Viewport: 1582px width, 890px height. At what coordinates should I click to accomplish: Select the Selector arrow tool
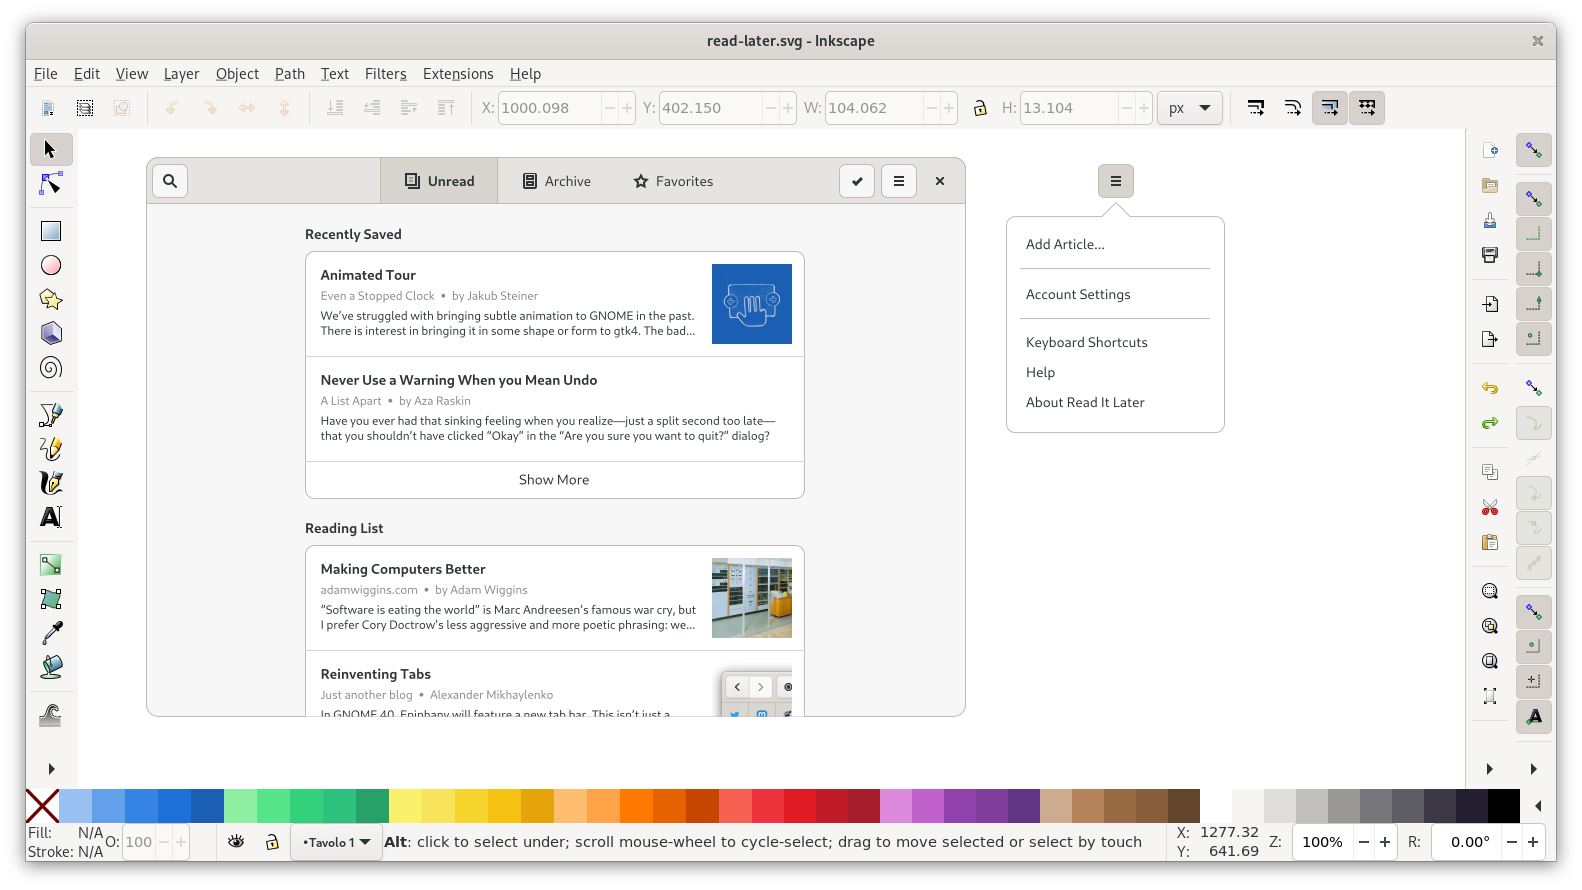tap(51, 150)
